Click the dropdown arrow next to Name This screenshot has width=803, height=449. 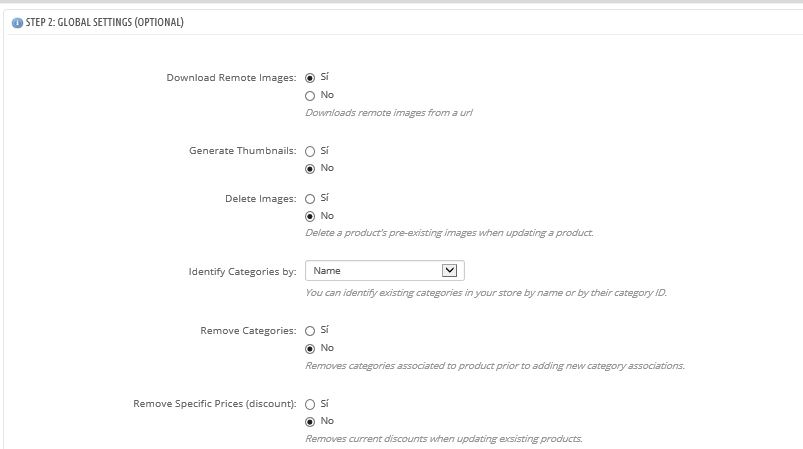point(449,270)
